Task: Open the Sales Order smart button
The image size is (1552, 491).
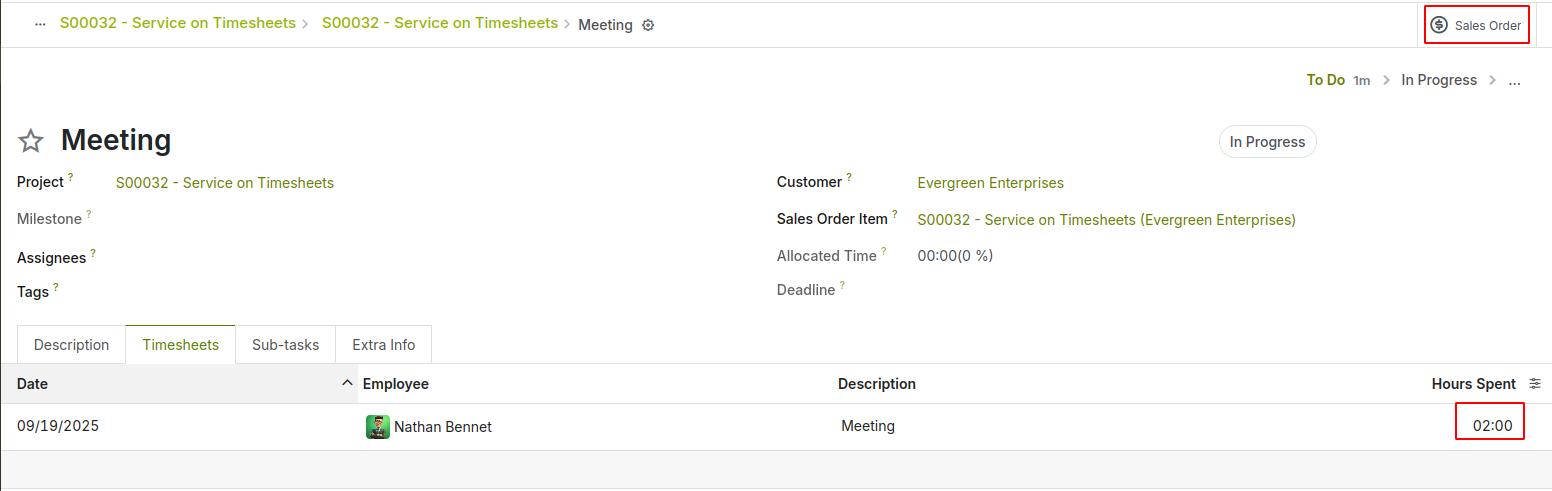Action: coord(1476,25)
